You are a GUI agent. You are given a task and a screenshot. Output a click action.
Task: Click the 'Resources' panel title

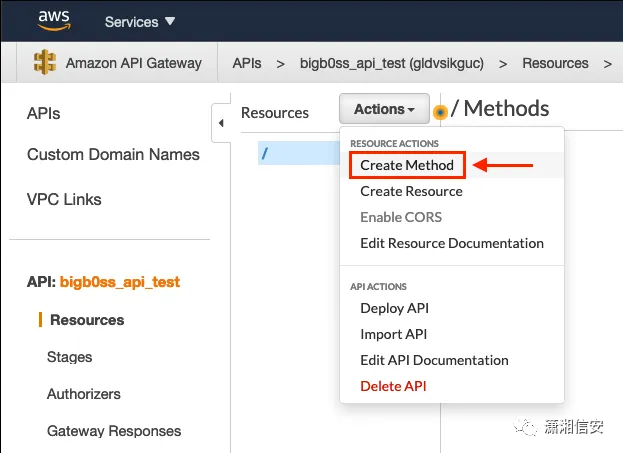(x=275, y=113)
